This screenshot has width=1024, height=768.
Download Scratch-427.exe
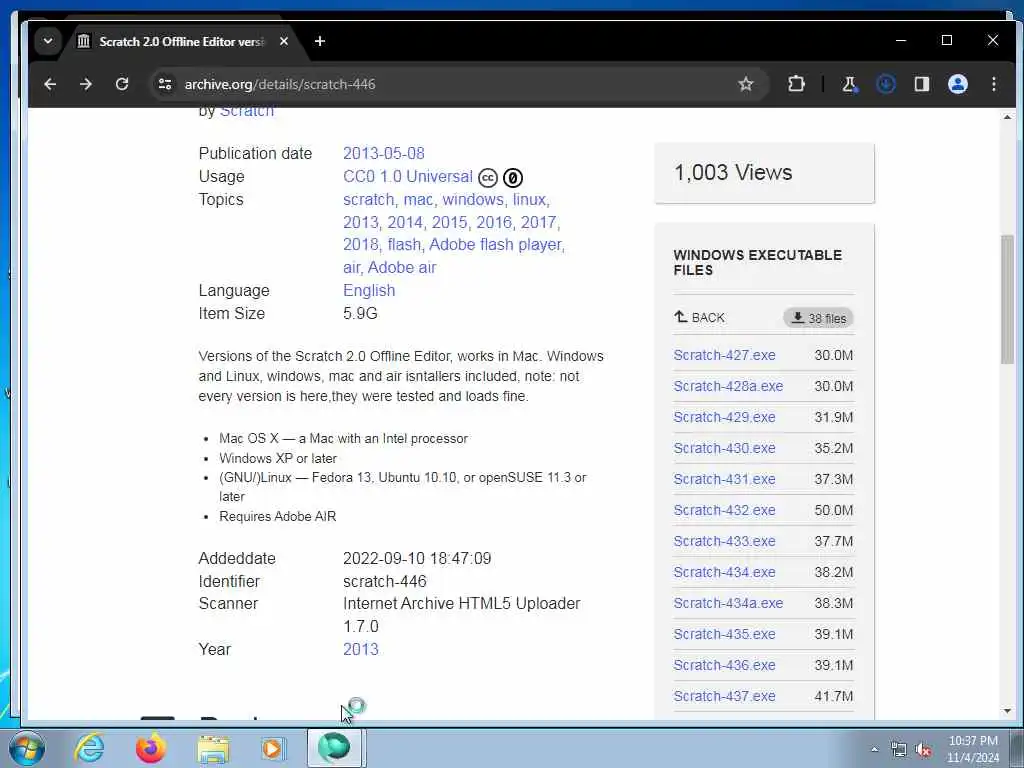tap(724, 355)
